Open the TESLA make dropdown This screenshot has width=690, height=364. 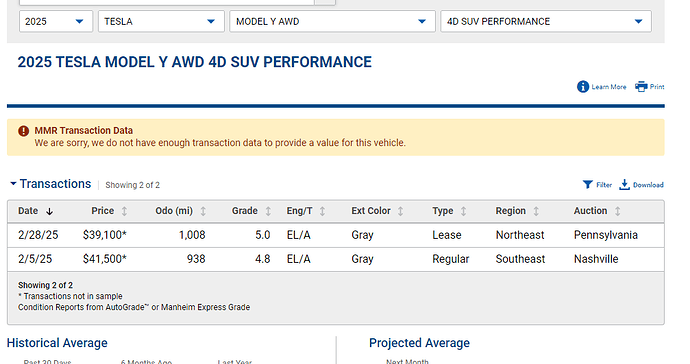tap(161, 21)
